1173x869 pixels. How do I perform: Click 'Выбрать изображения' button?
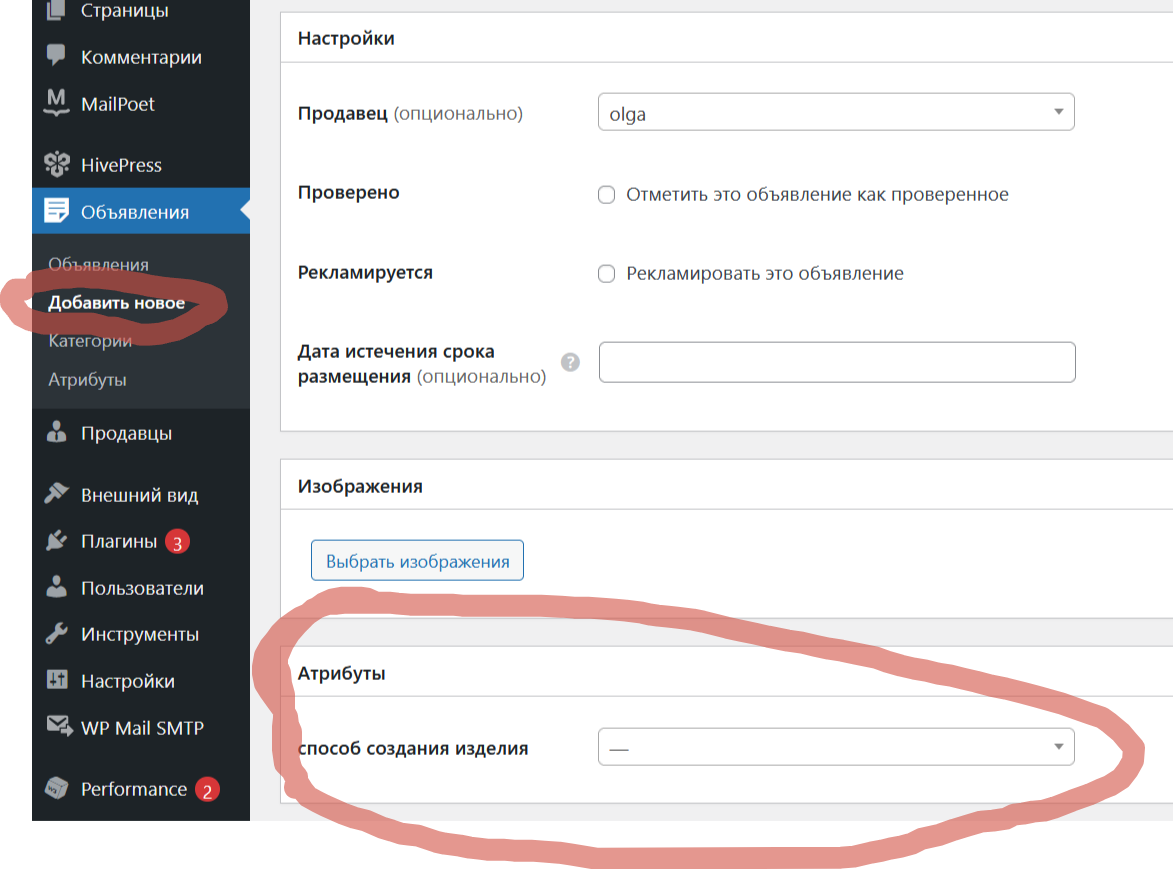pyautogui.click(x=417, y=561)
